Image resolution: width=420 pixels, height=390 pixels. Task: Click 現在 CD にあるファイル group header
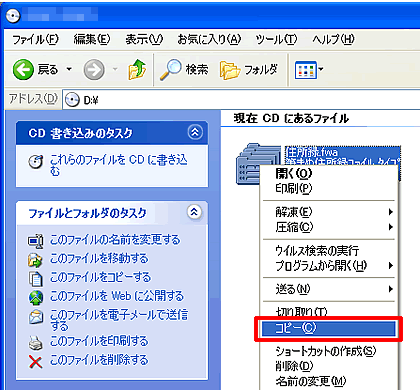(x=291, y=118)
